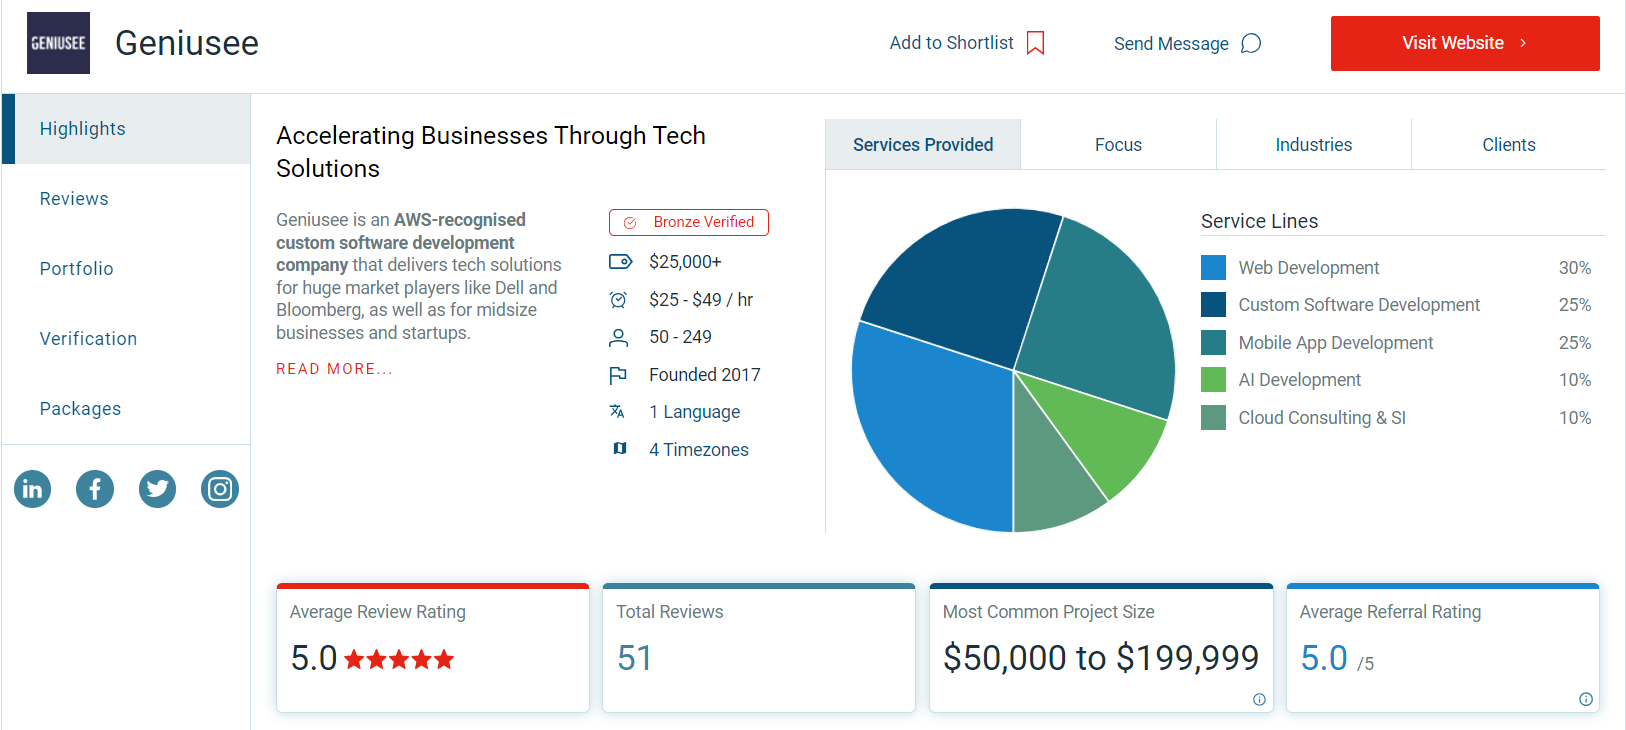
Task: Click the AI Development label
Action: (1300, 380)
